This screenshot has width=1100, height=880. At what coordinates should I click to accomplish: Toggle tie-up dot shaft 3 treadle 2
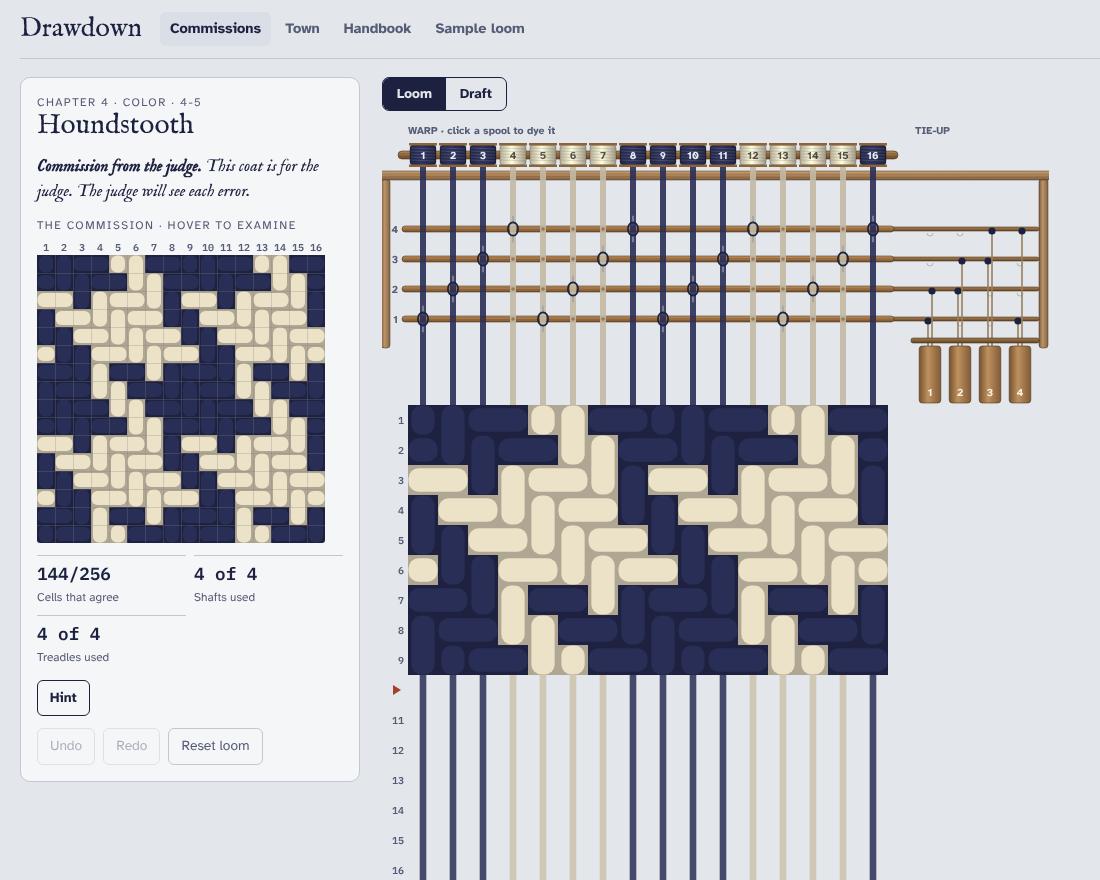coord(962,261)
